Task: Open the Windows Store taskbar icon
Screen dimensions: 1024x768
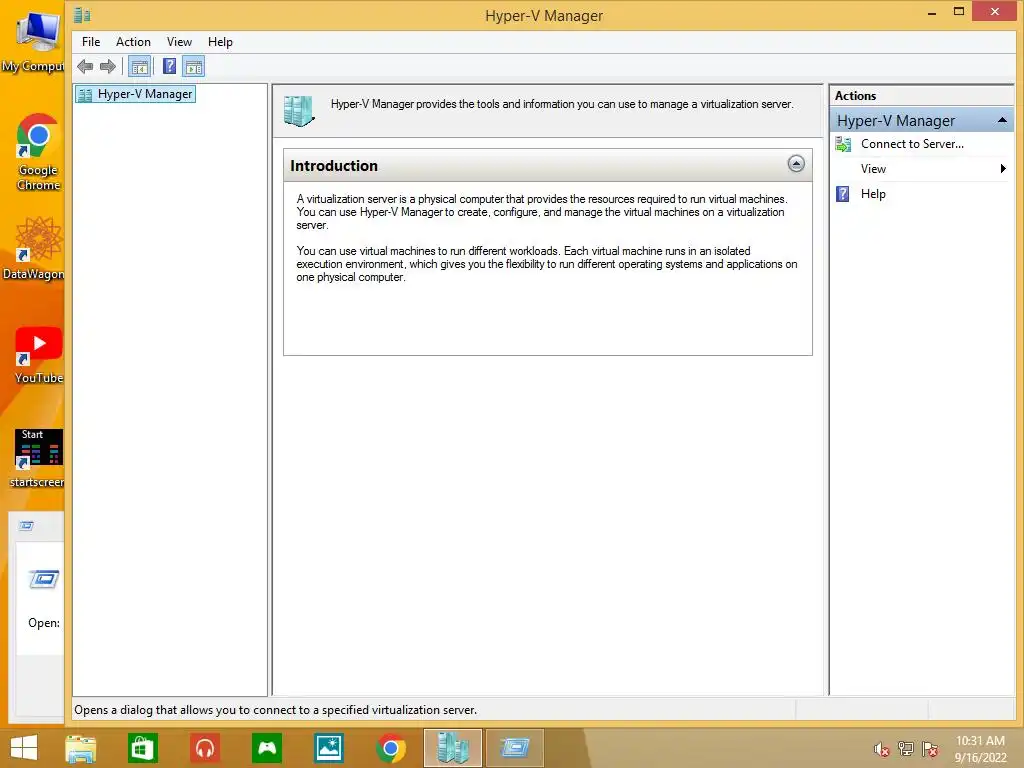Action: (x=142, y=748)
